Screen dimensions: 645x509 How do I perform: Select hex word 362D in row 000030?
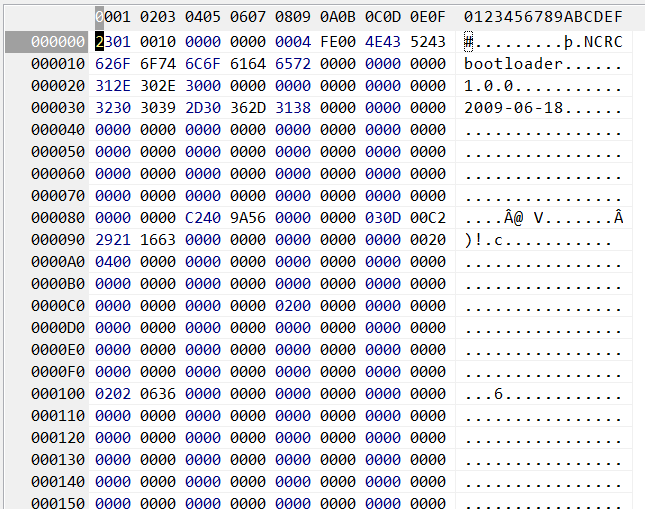tap(248, 108)
